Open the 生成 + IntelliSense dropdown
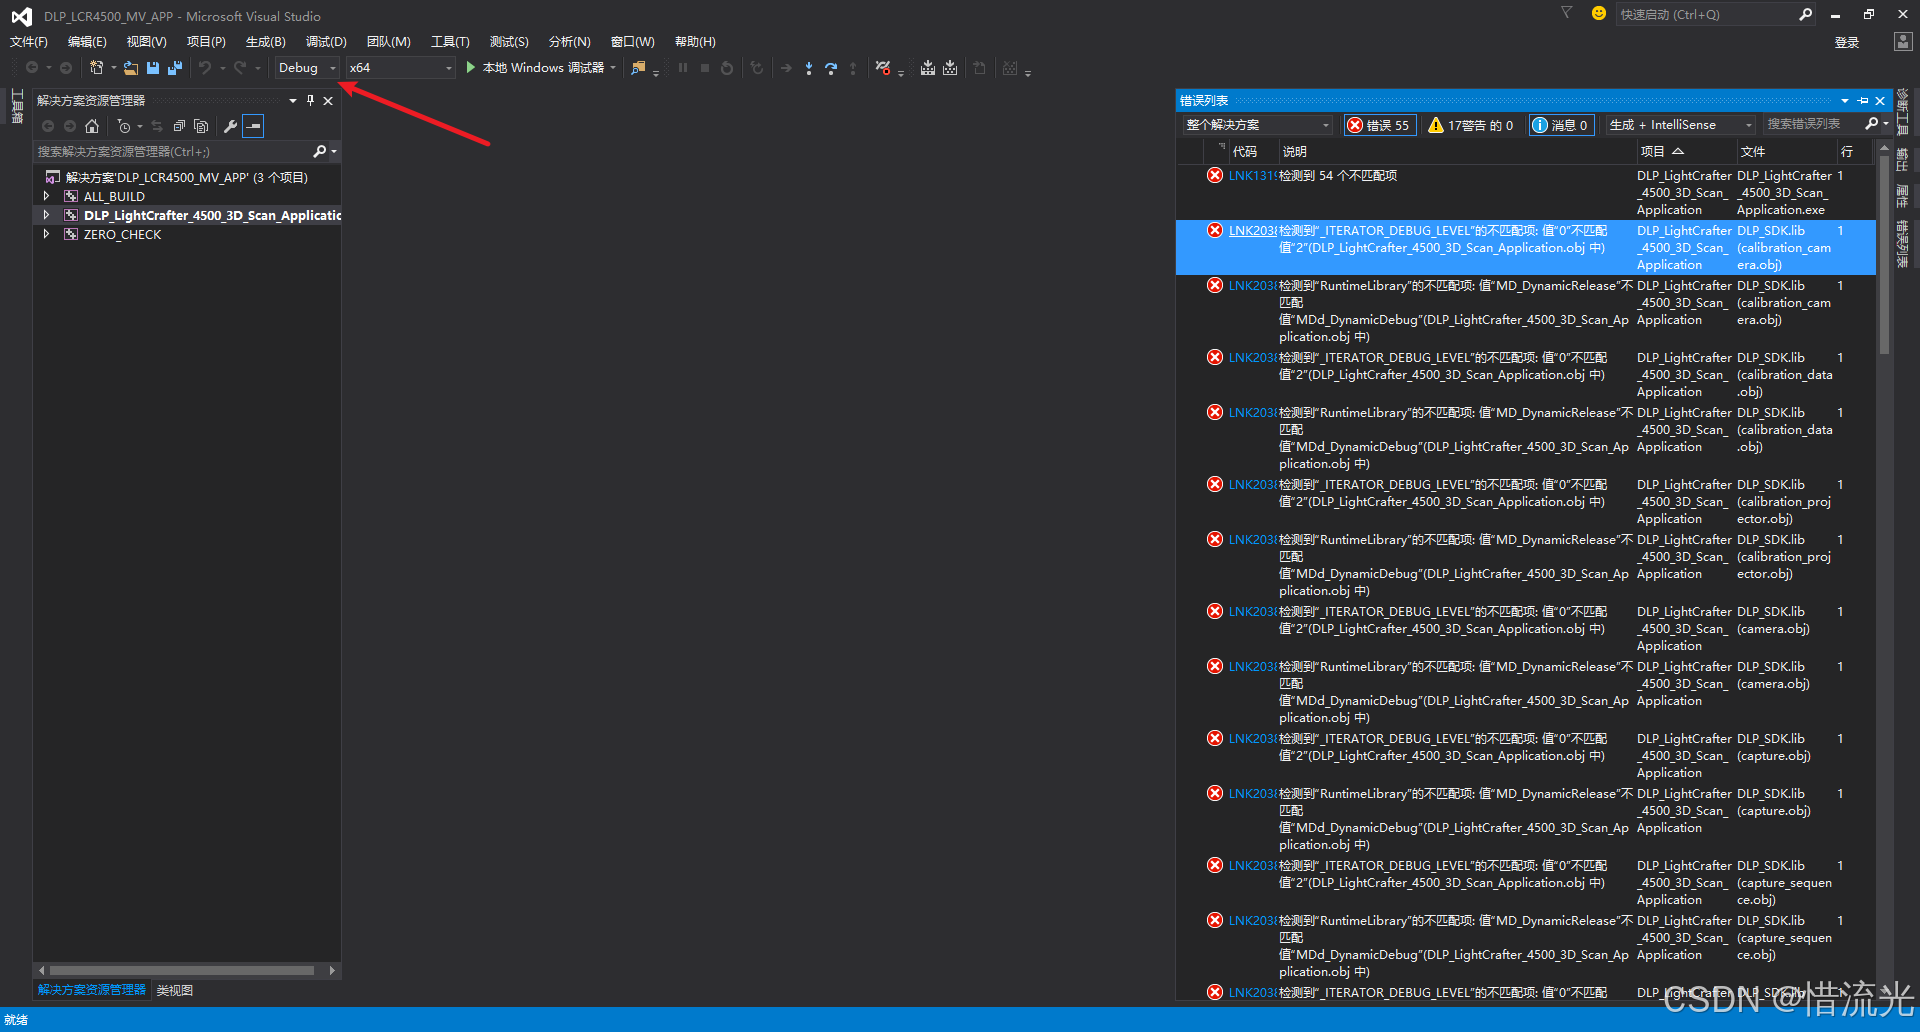The height and width of the screenshot is (1032, 1920). coord(1680,125)
